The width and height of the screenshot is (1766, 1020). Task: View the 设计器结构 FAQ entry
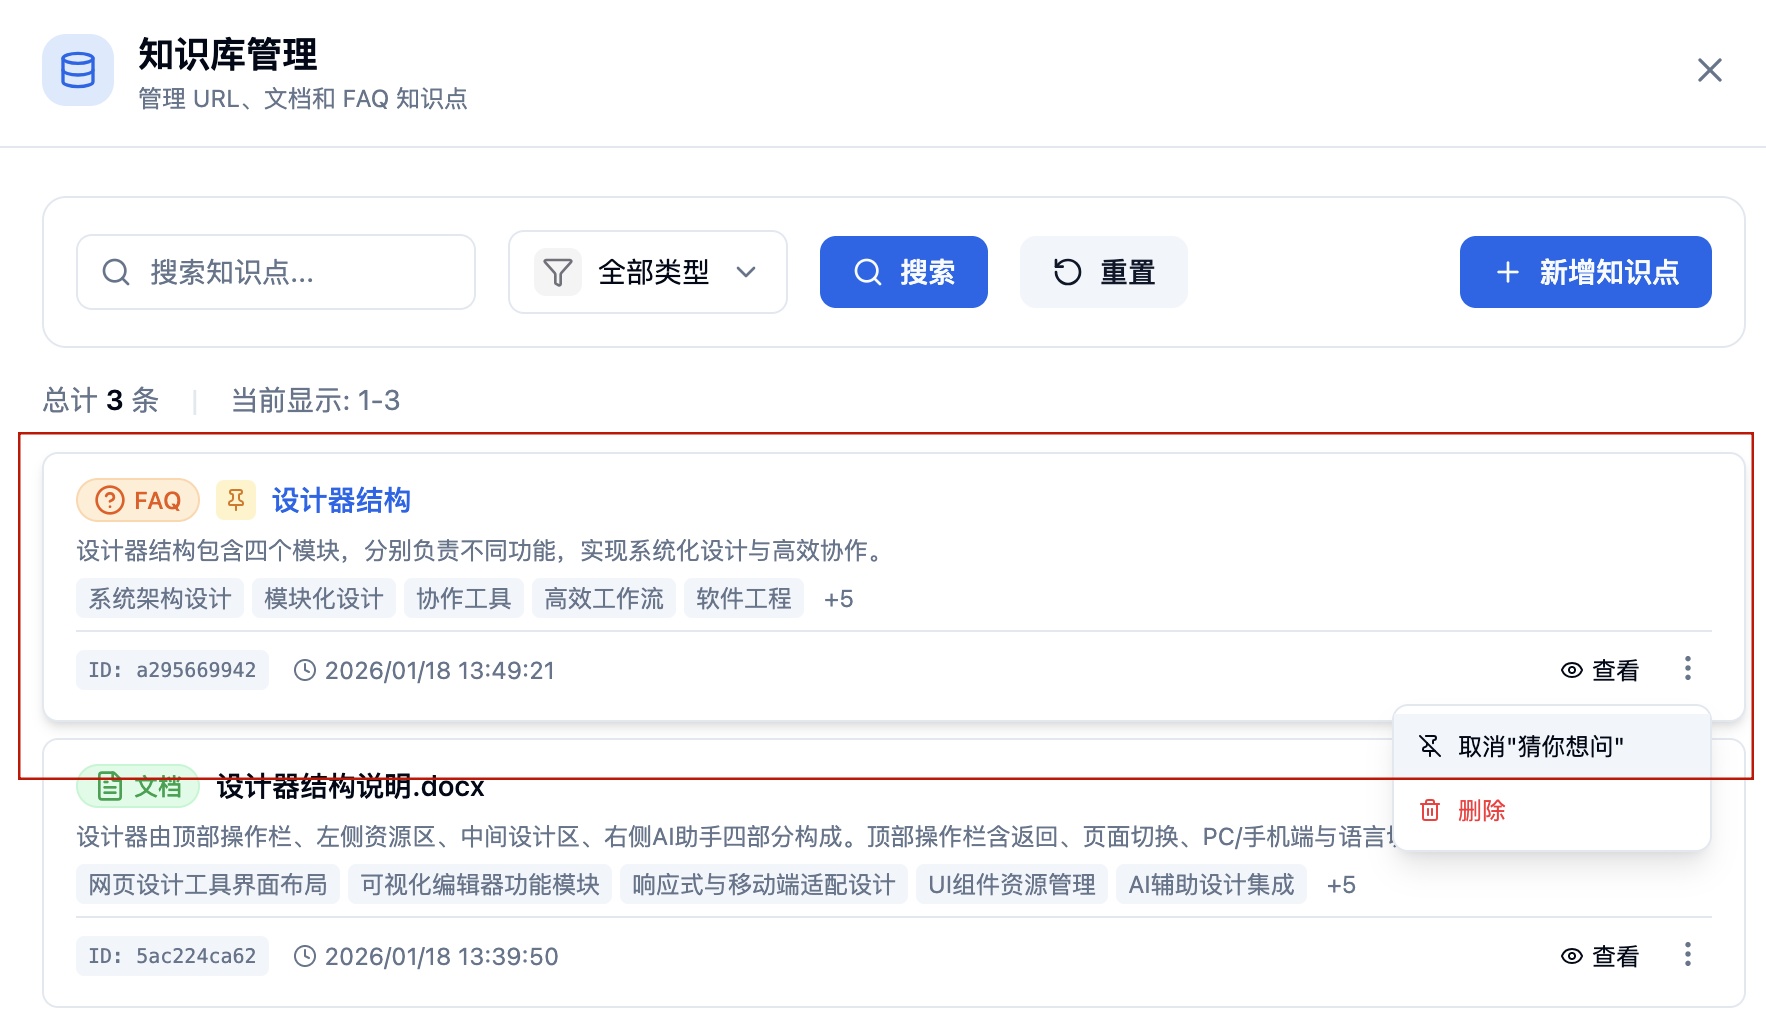[x=1600, y=670]
